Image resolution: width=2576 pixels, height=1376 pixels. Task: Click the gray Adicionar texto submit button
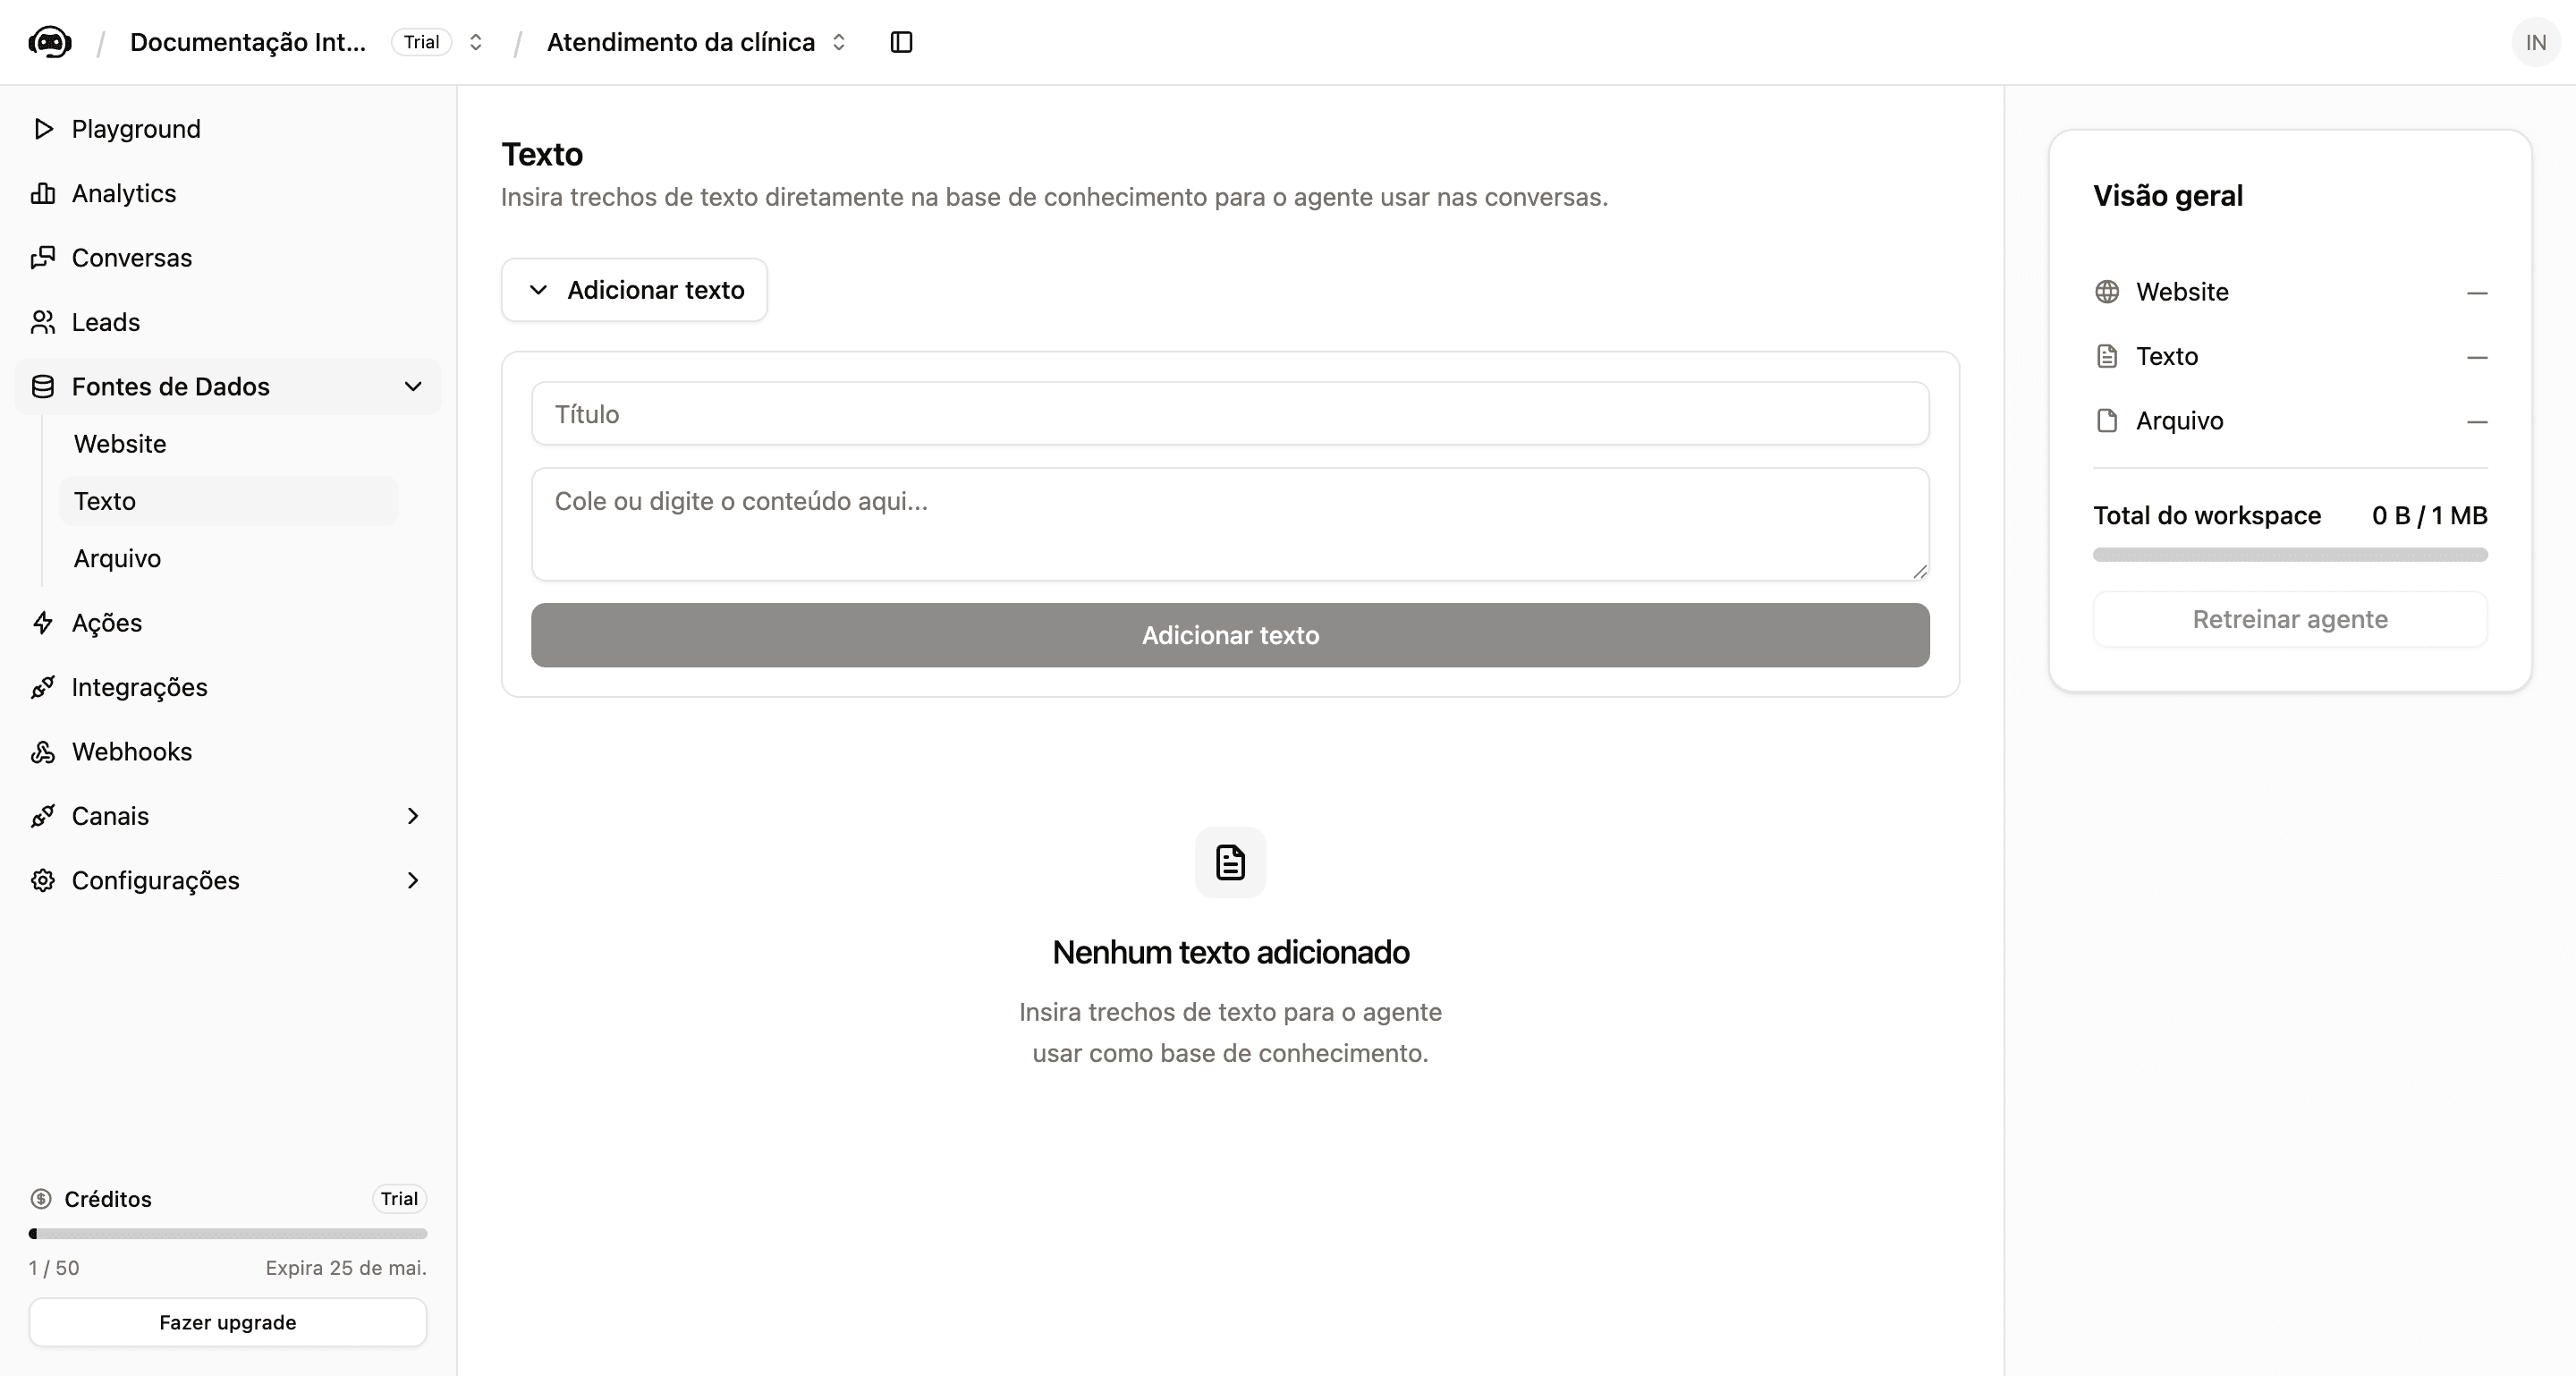click(x=1230, y=635)
